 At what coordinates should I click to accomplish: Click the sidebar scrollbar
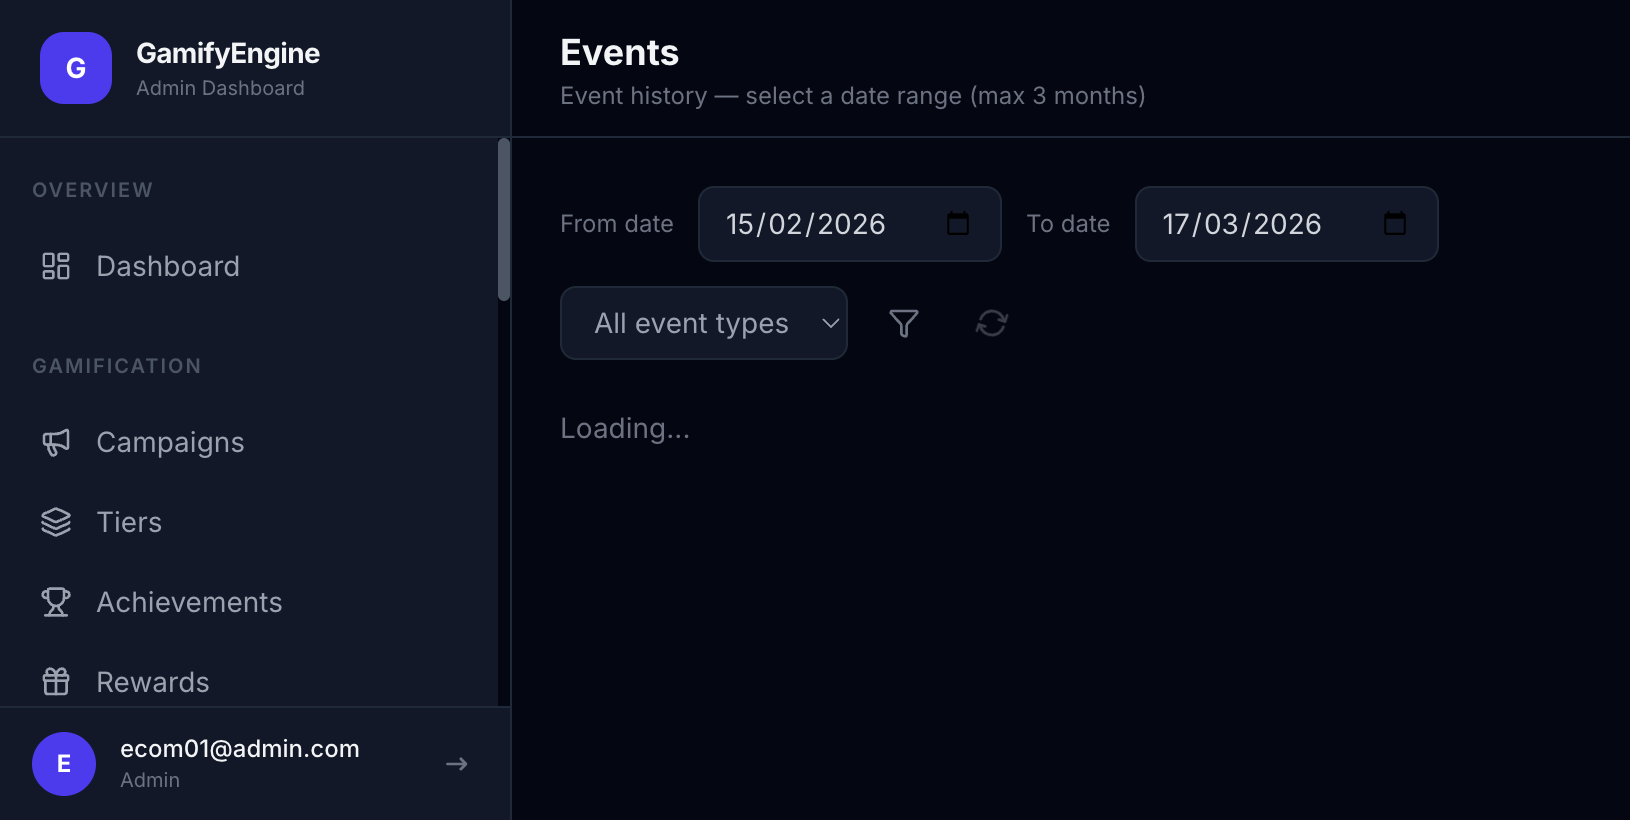(503, 220)
